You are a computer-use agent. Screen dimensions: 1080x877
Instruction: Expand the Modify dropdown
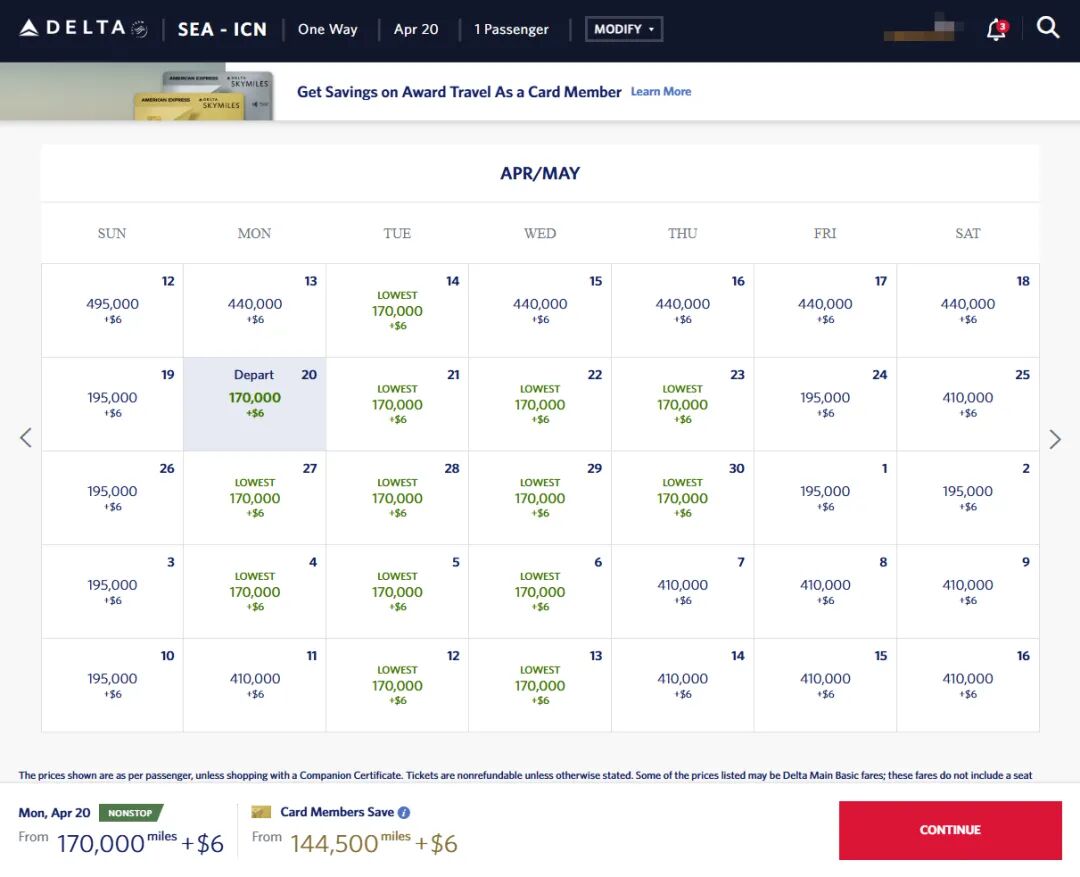[624, 29]
